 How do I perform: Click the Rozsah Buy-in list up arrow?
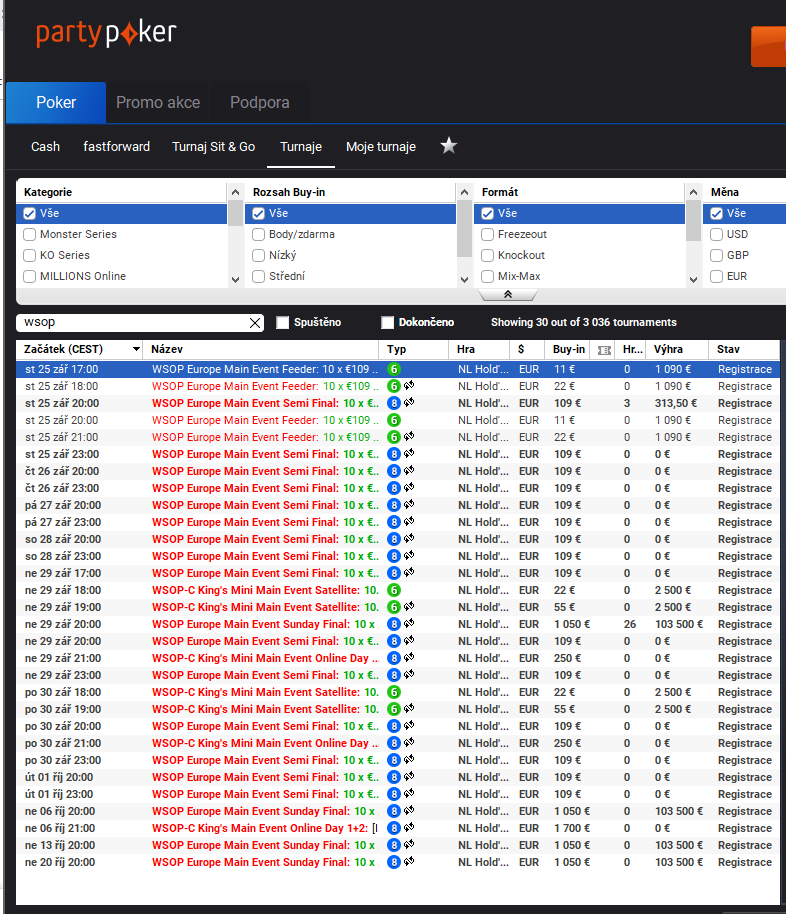click(x=464, y=192)
